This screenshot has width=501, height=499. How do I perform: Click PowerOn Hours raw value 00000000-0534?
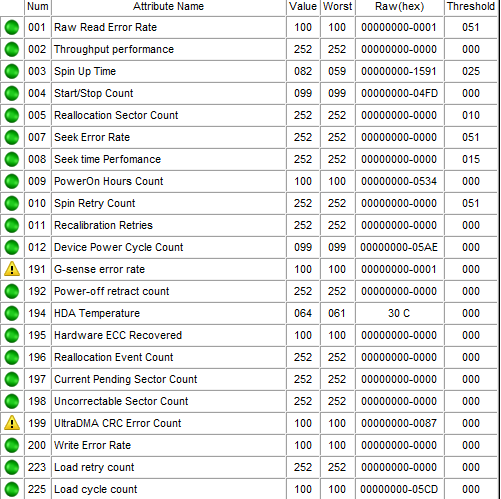[x=399, y=181]
